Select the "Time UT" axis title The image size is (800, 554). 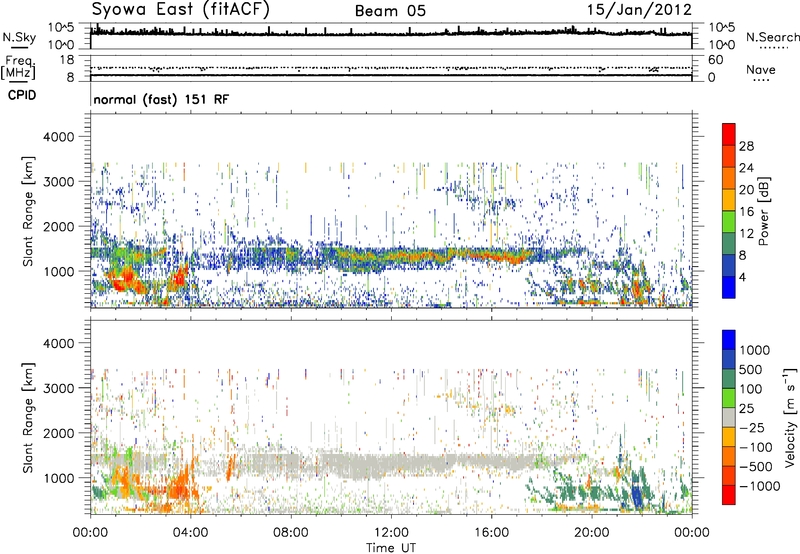[x=391, y=548]
